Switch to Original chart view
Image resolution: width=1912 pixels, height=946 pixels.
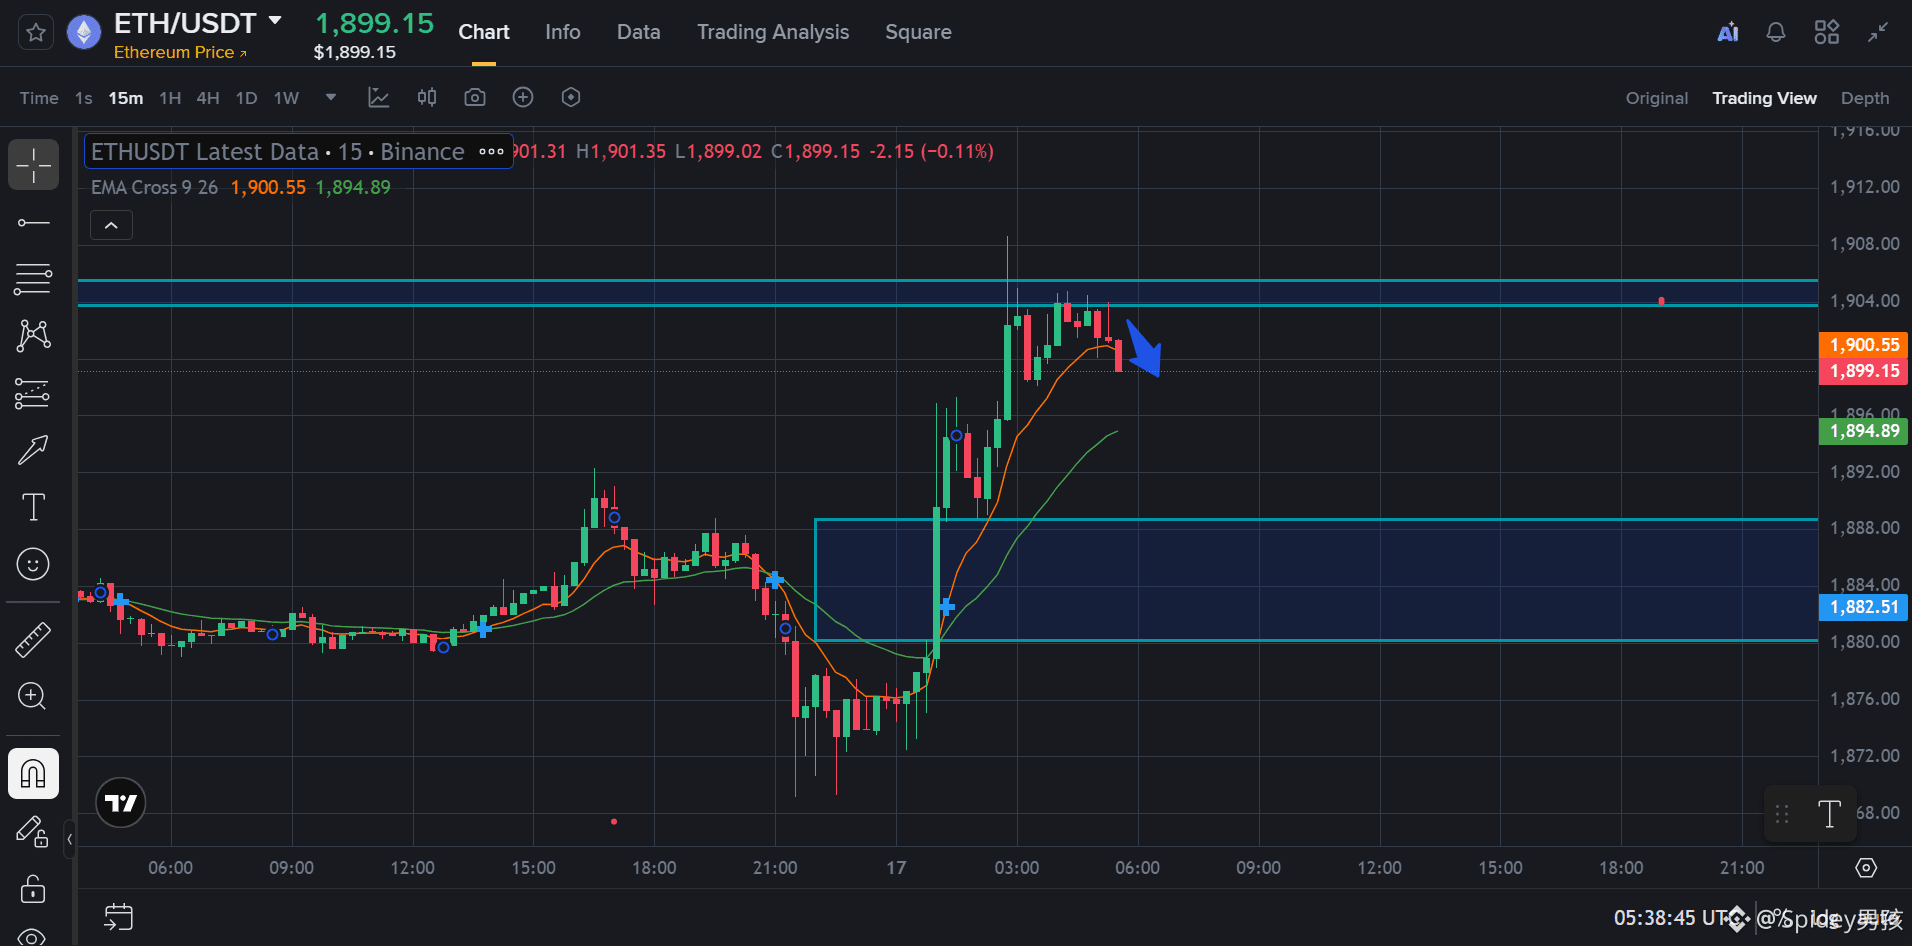[1657, 98]
